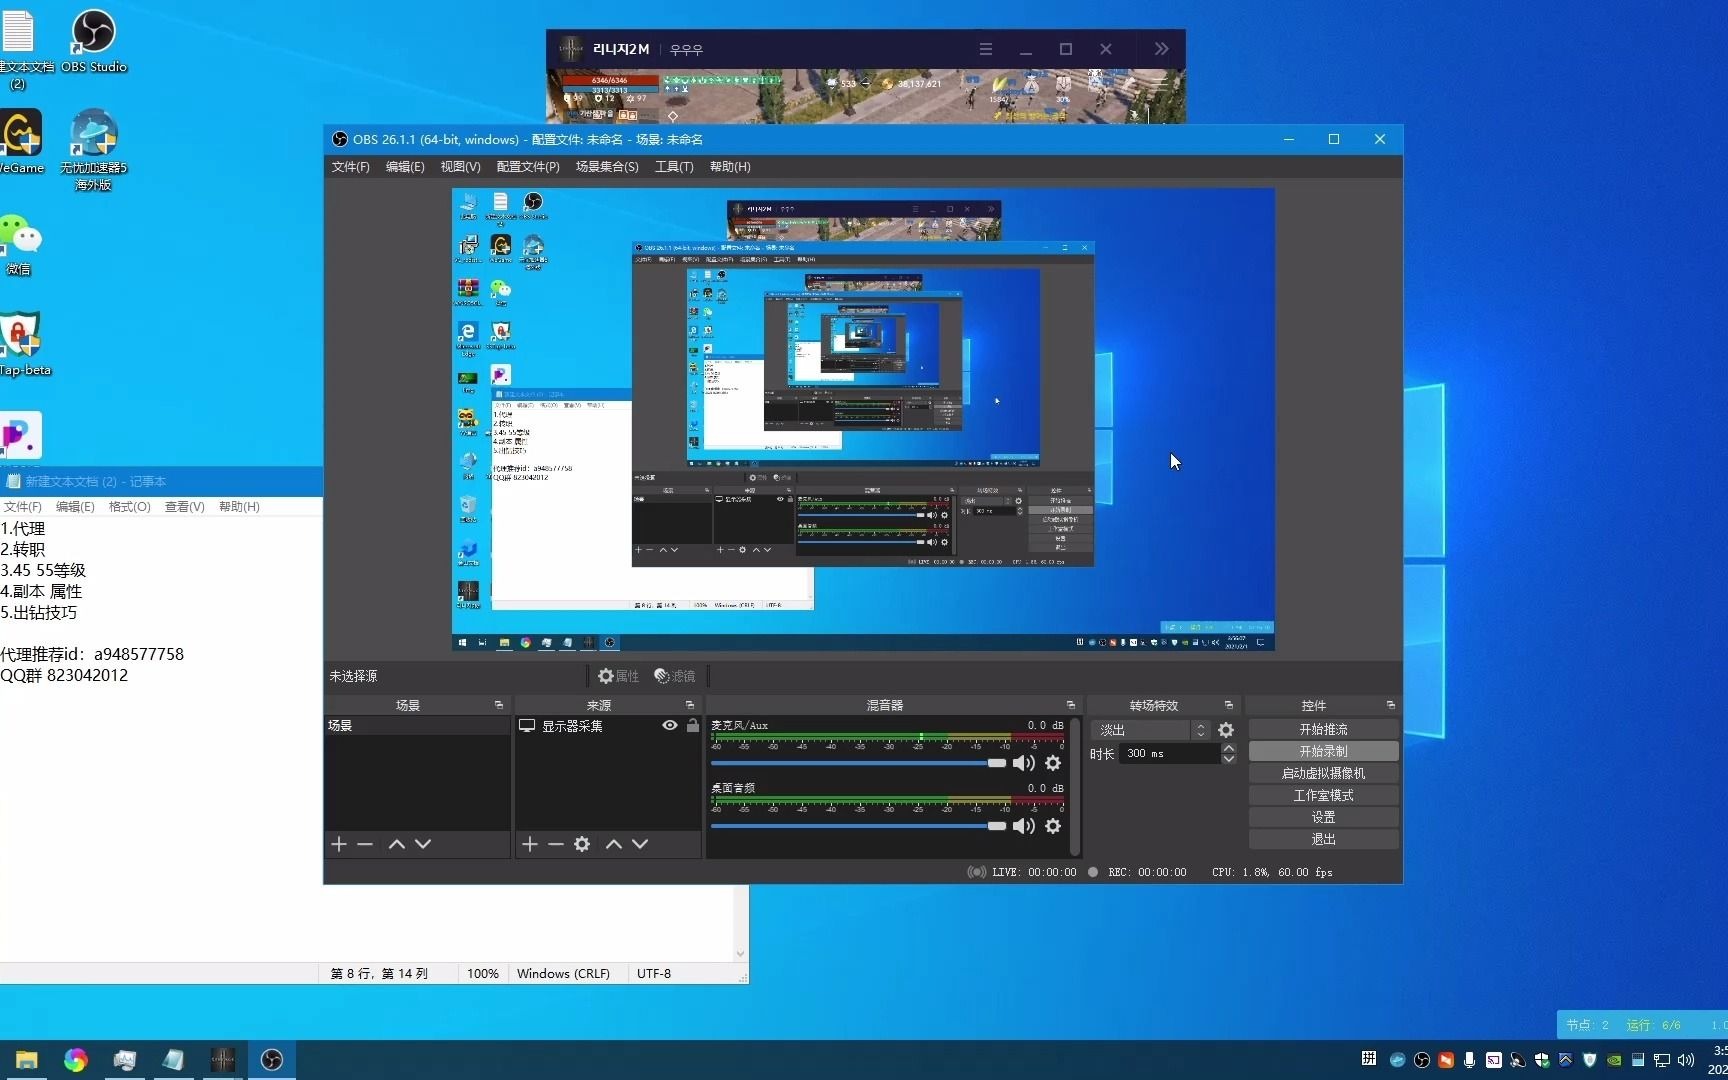Click the OBS icon in the system tray
This screenshot has height=1080, width=1728.
(1421, 1060)
